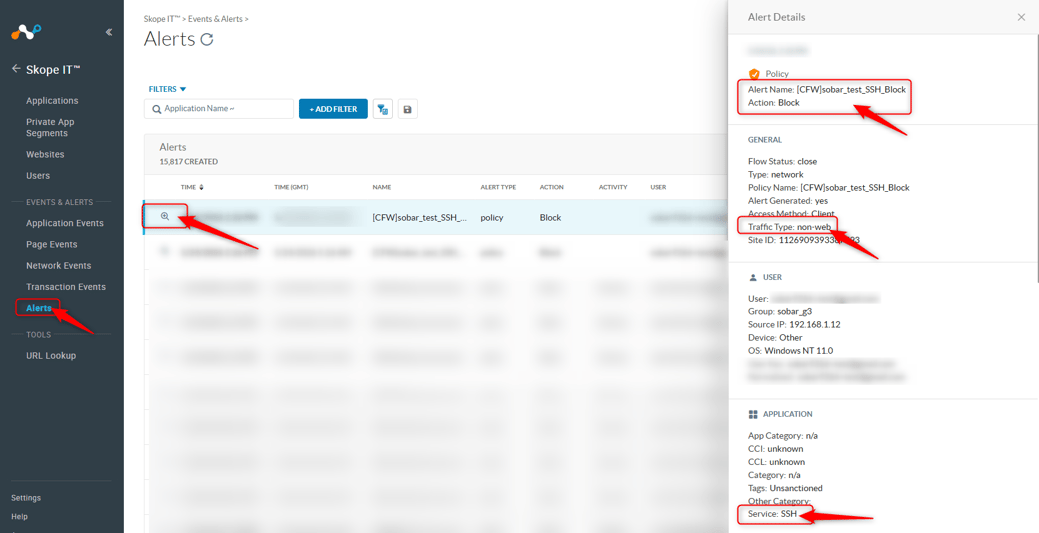Open the filter funnel options icon
This screenshot has height=533, width=1039.
point(382,109)
